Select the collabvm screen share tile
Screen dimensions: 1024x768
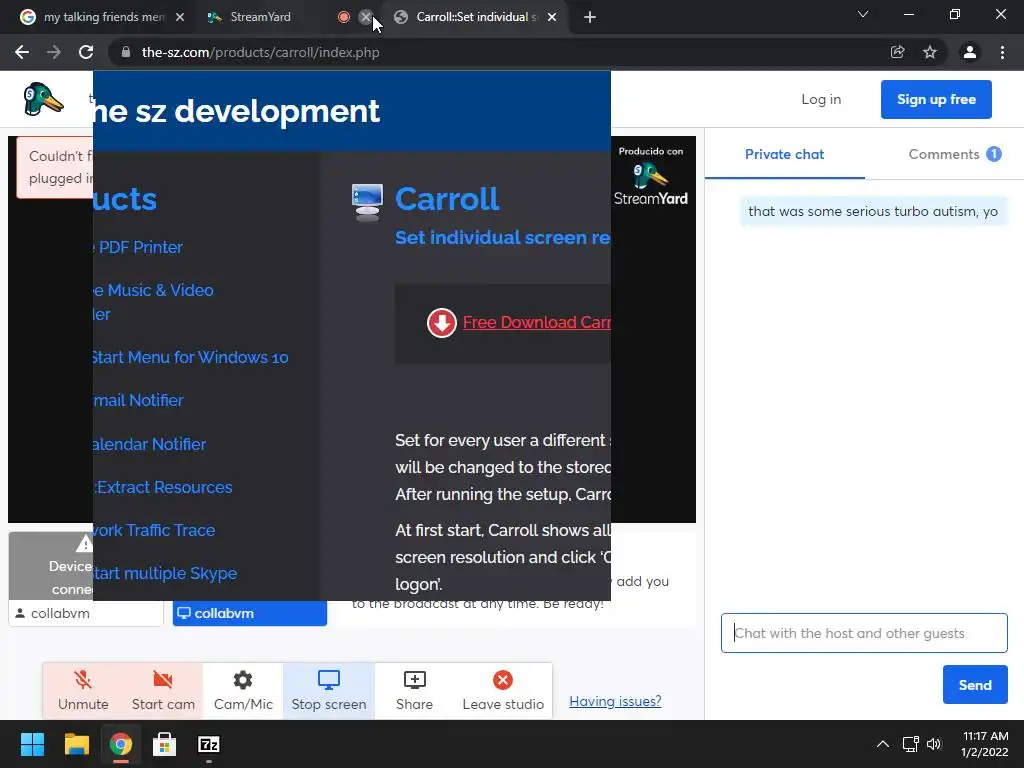point(249,613)
